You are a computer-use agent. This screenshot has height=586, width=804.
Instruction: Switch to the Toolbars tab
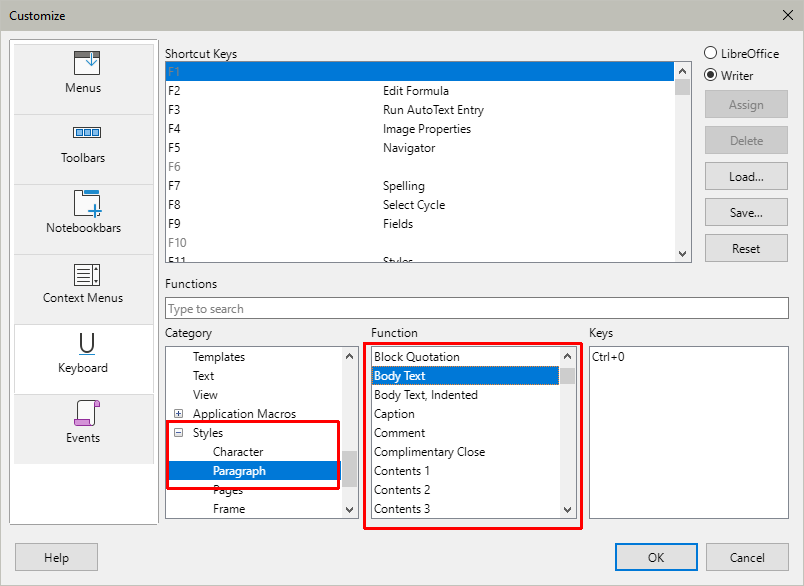coord(84,149)
